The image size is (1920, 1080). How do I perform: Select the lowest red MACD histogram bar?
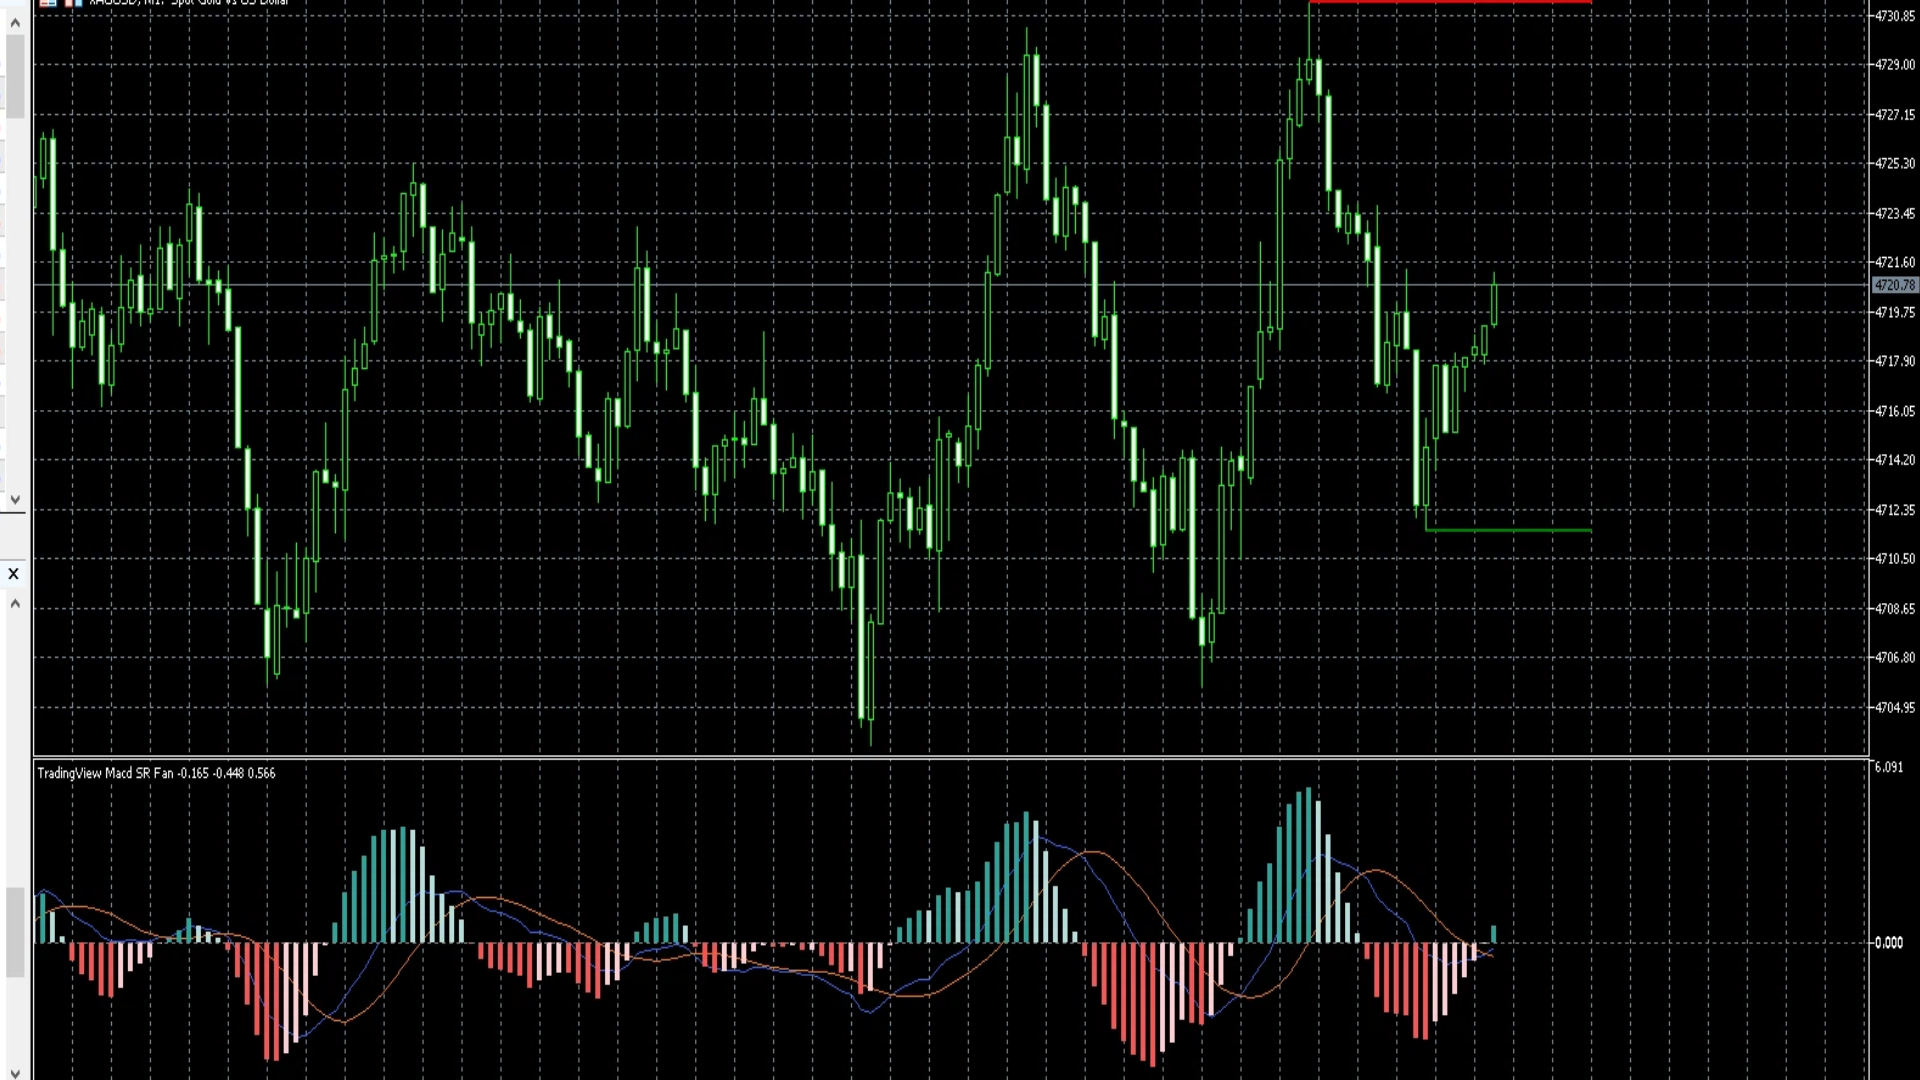[x=1152, y=1003]
